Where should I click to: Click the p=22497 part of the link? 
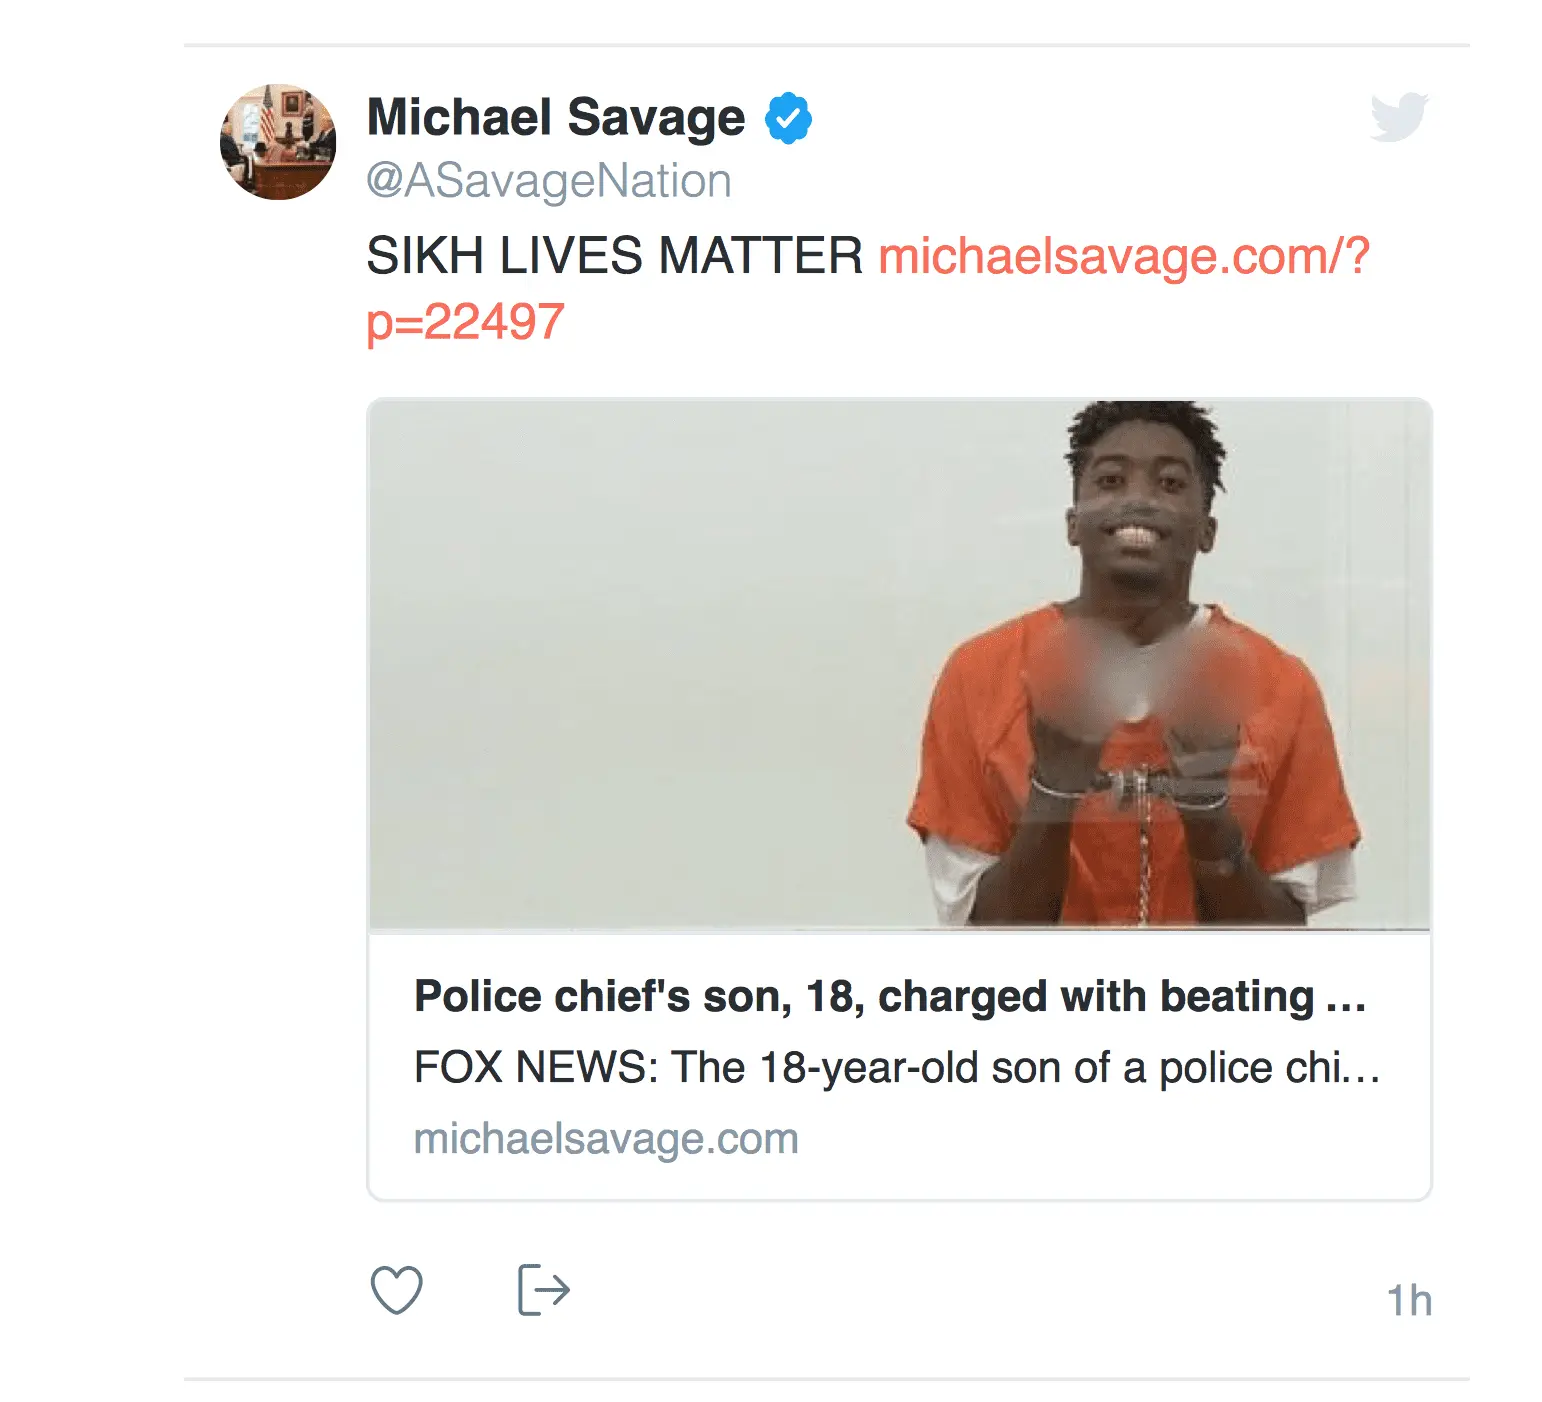[x=465, y=322]
